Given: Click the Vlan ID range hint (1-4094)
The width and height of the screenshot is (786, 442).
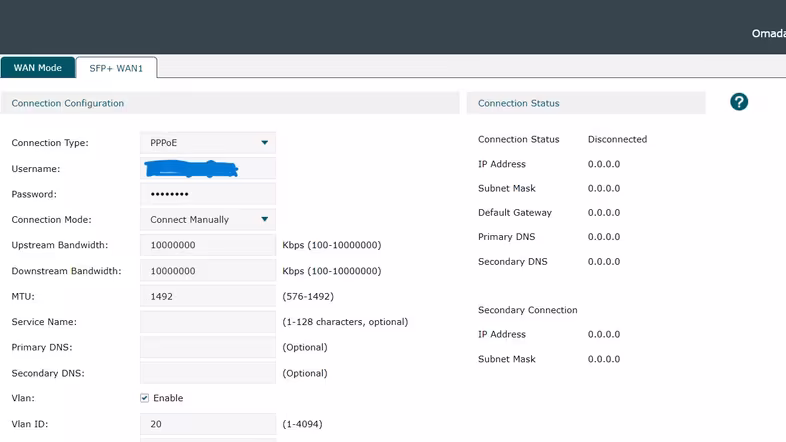Looking at the screenshot, I should 302,424.
